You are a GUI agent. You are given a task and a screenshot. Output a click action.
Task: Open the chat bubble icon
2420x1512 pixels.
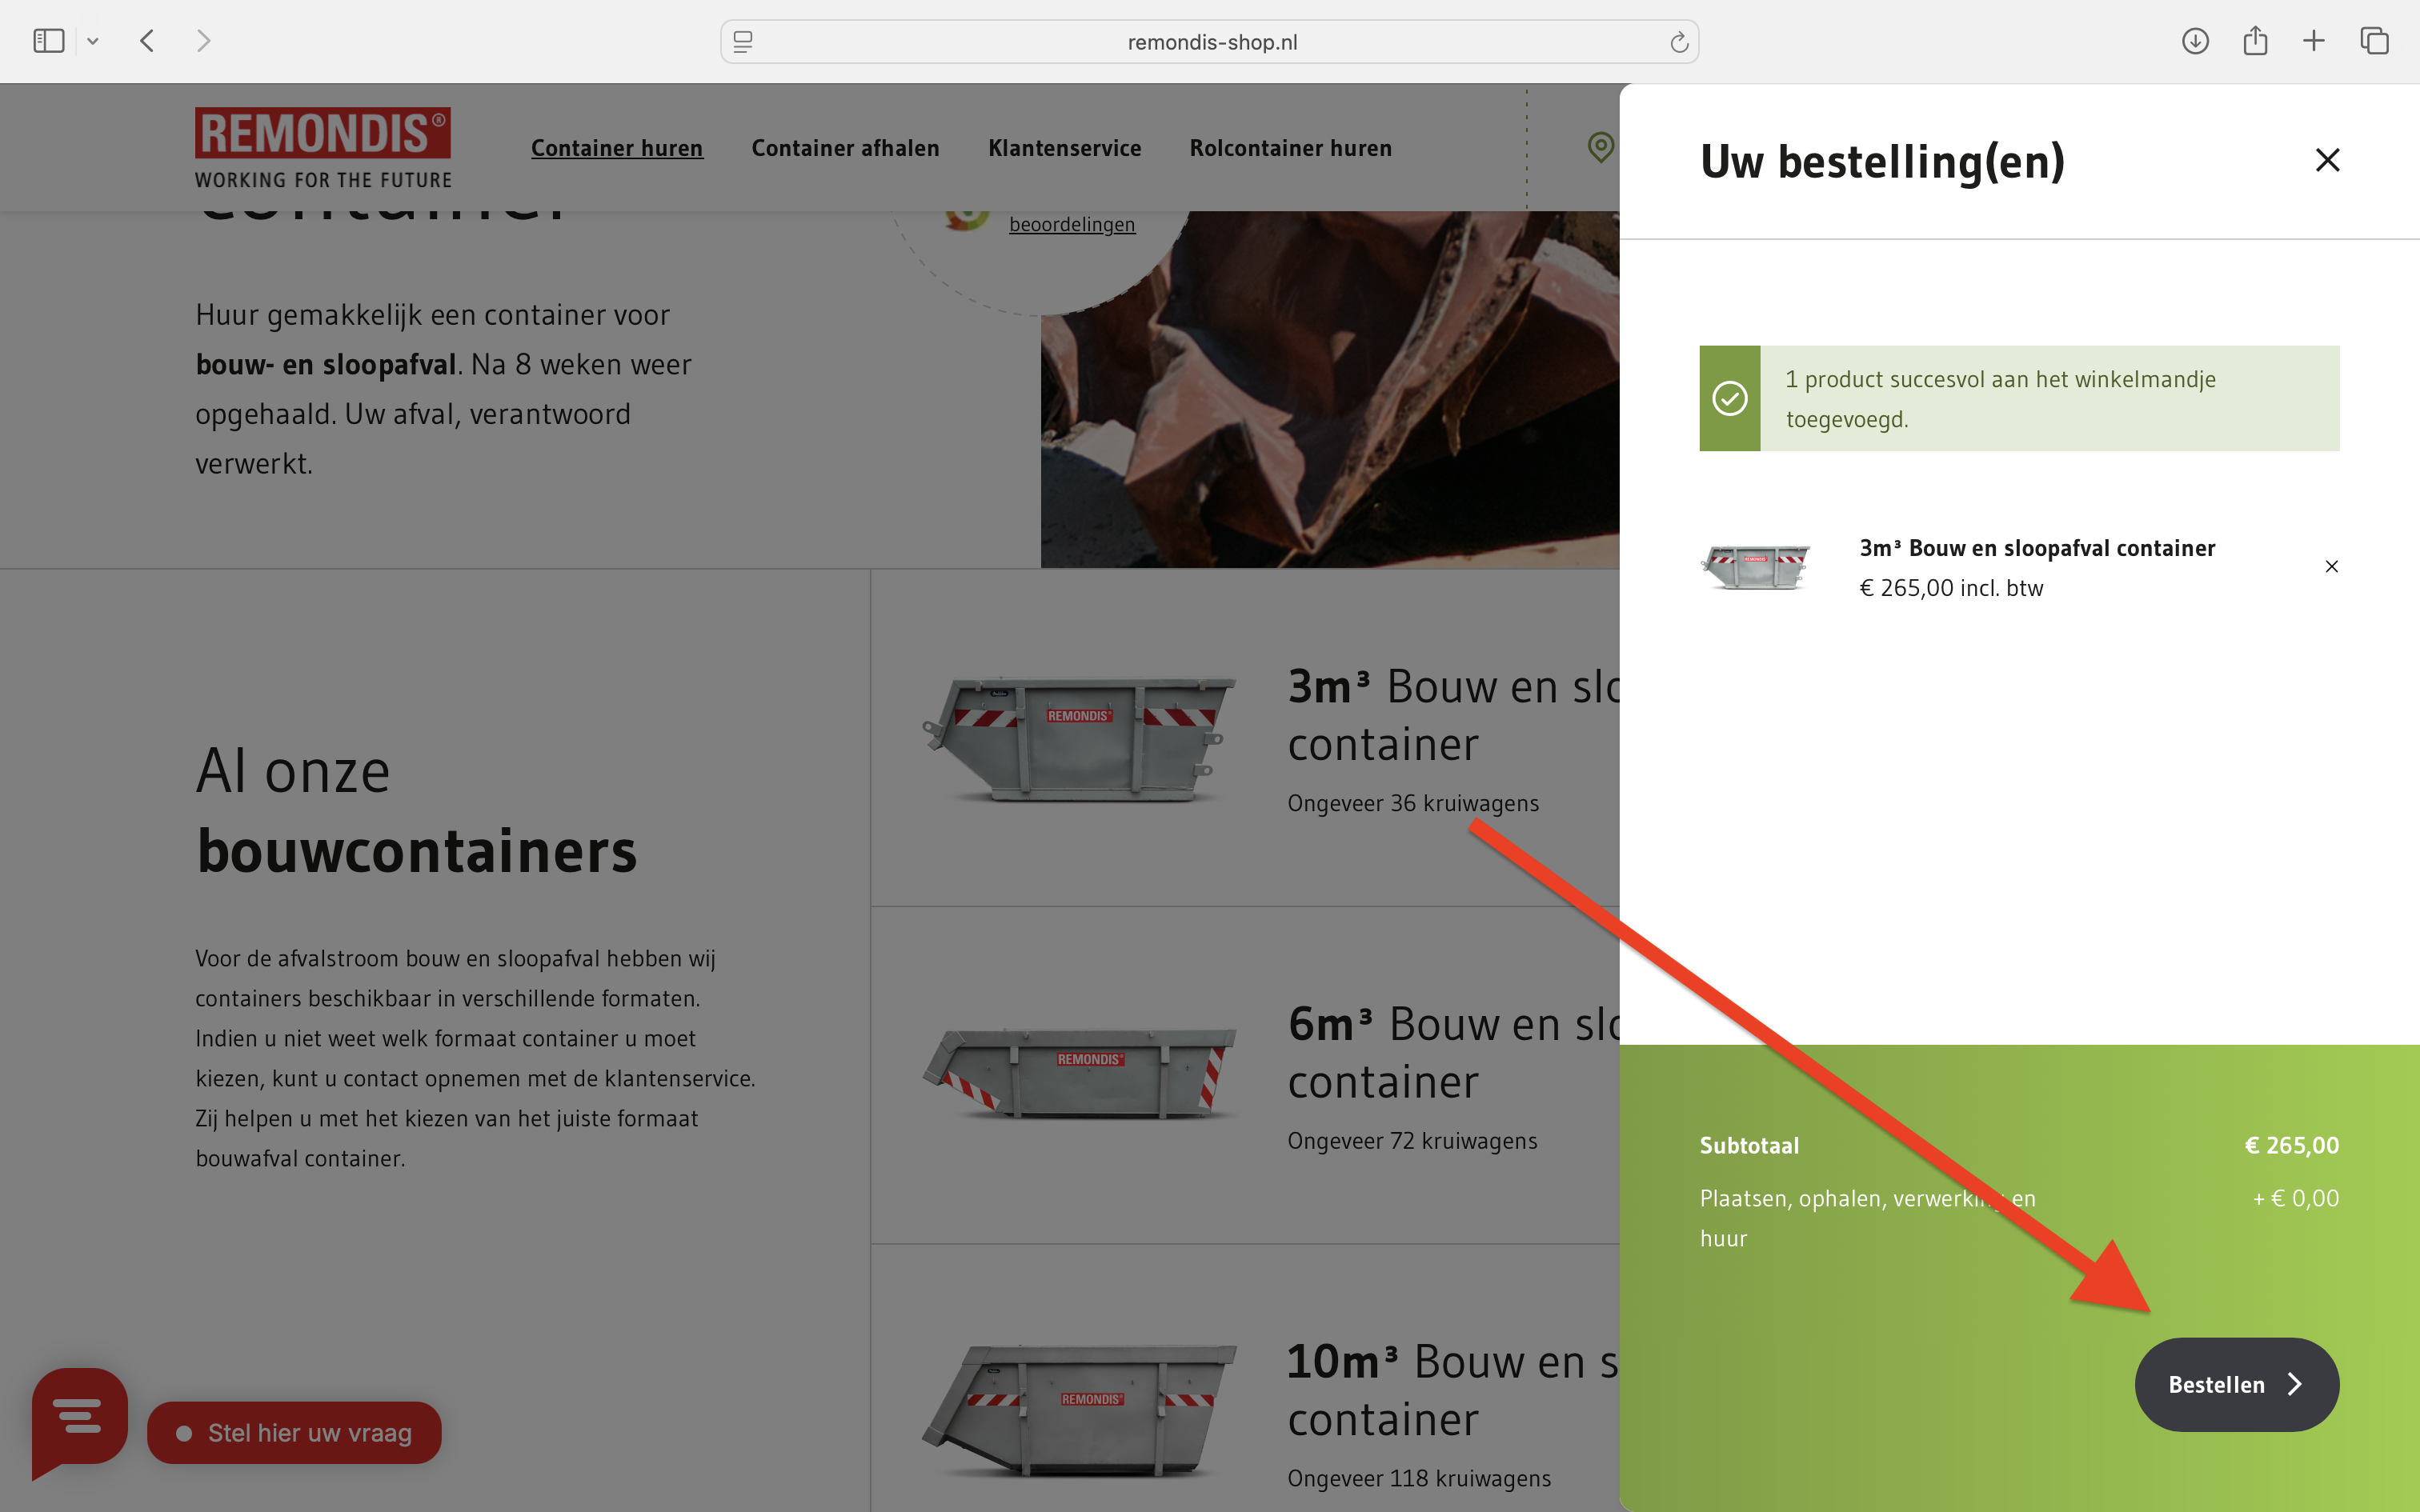(79, 1418)
